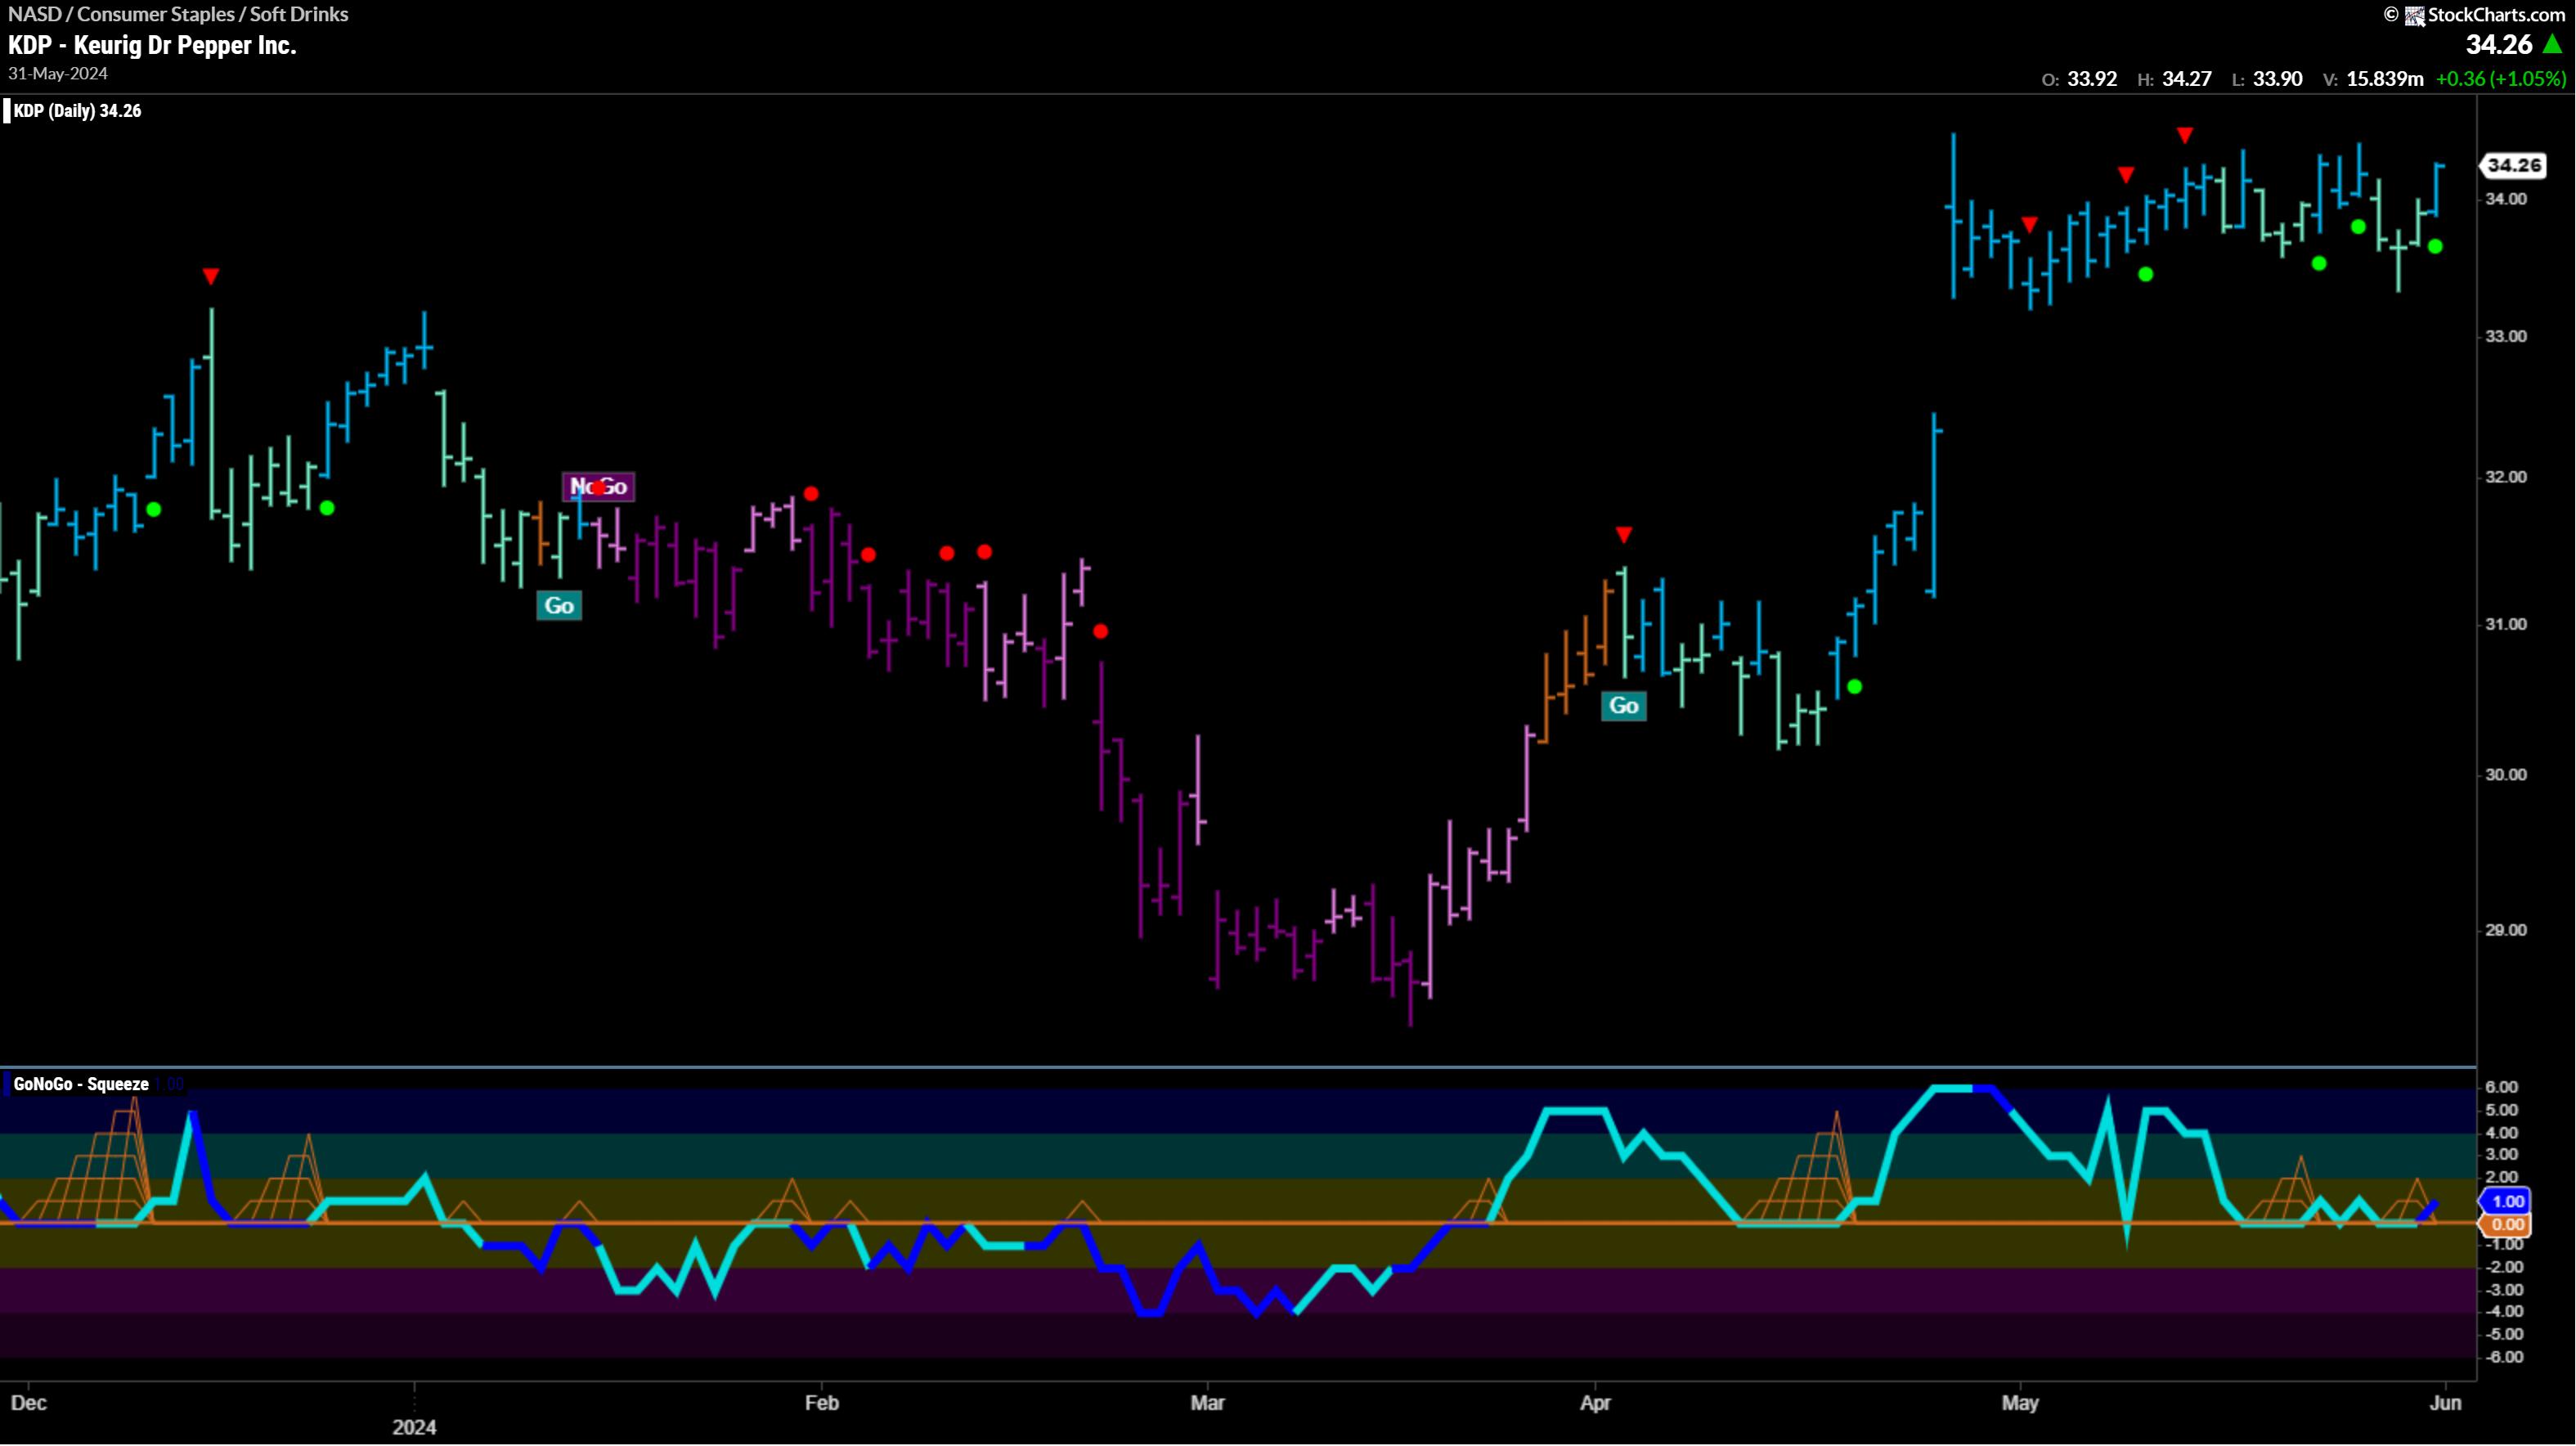
Task: Open the Soft Drinks breadcrumb link
Action: (298, 14)
